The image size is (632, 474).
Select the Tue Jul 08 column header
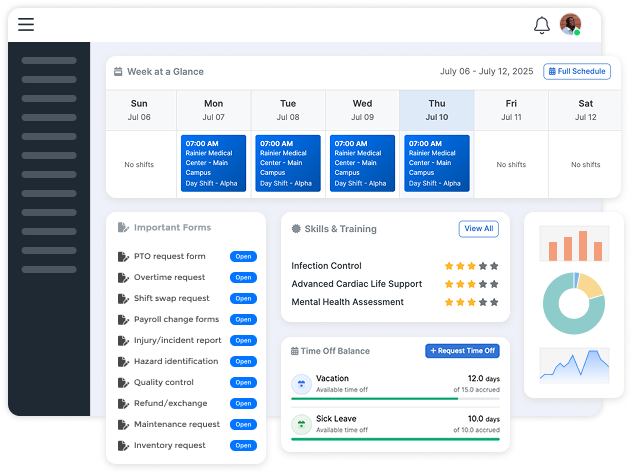[x=288, y=110]
